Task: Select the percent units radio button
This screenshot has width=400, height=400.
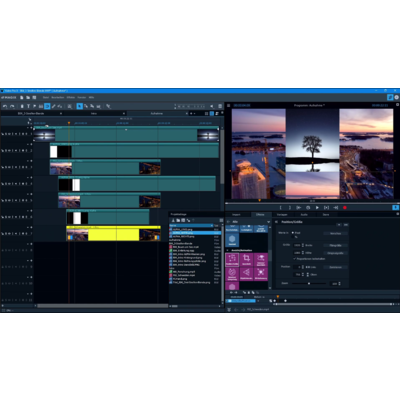Action: (x=293, y=237)
